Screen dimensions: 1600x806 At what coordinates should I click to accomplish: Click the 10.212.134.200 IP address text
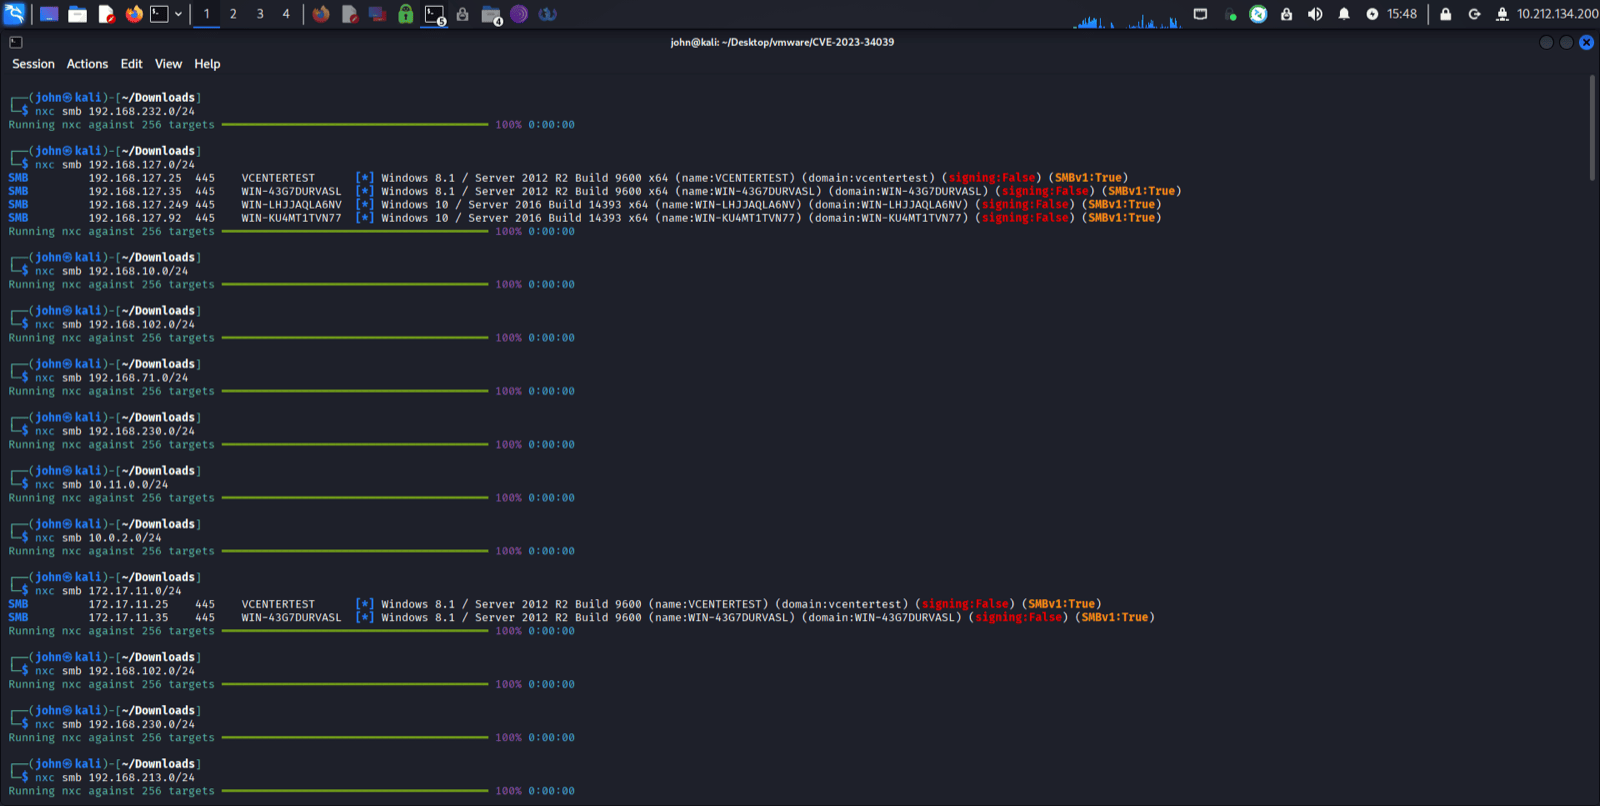[x=1557, y=14]
